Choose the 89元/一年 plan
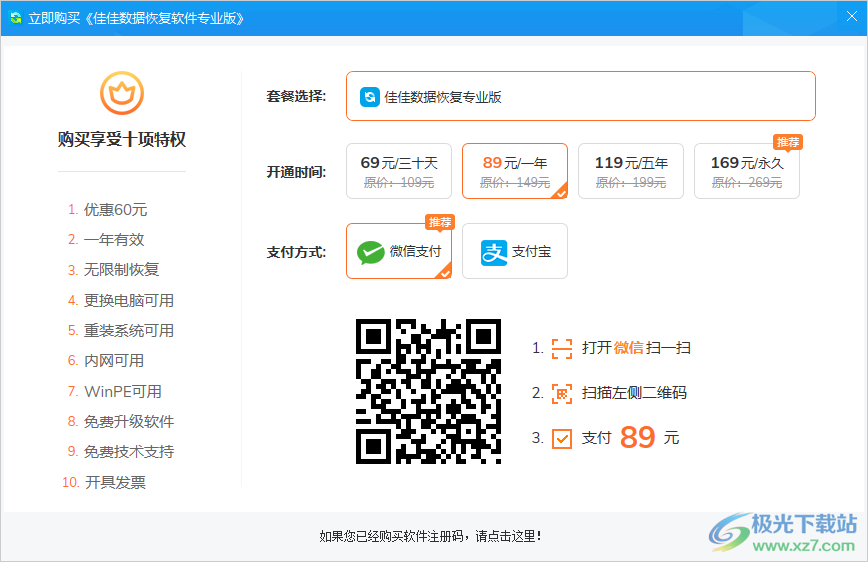The height and width of the screenshot is (562, 868). tap(515, 171)
